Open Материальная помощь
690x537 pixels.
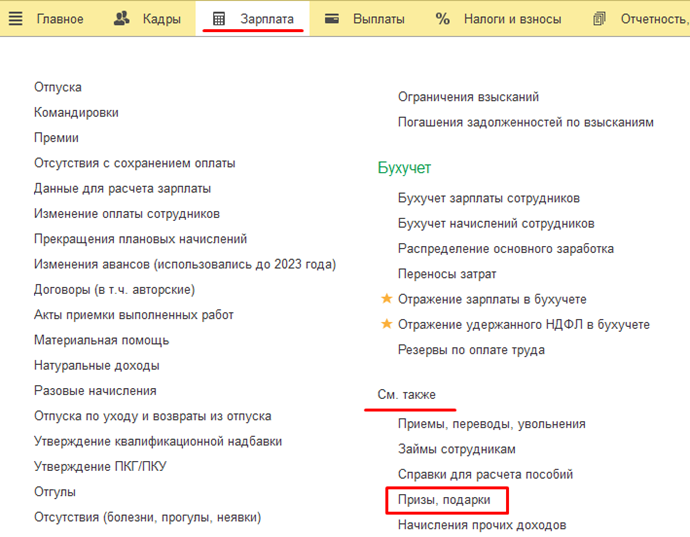point(101,340)
